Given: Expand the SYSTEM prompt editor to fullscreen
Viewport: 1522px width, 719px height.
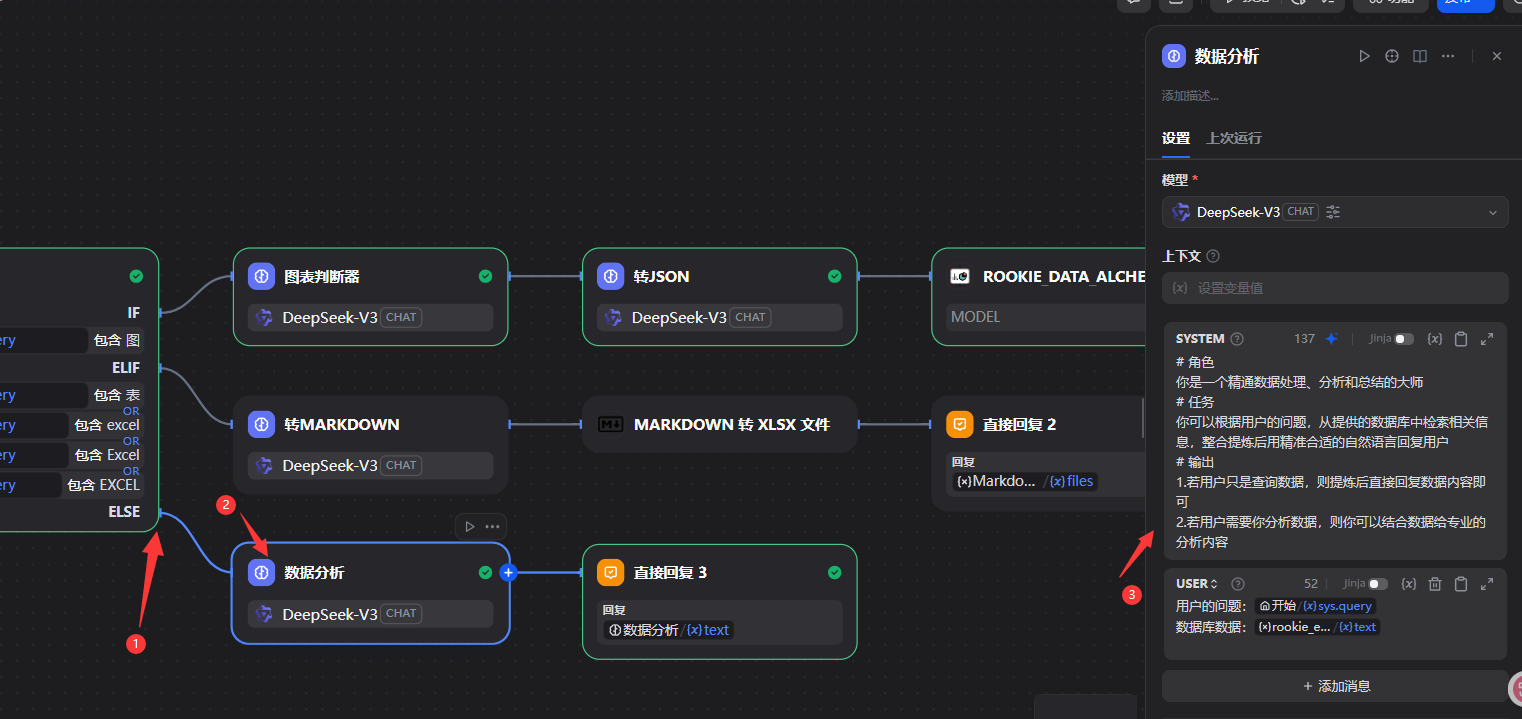Looking at the screenshot, I should pos(1487,339).
